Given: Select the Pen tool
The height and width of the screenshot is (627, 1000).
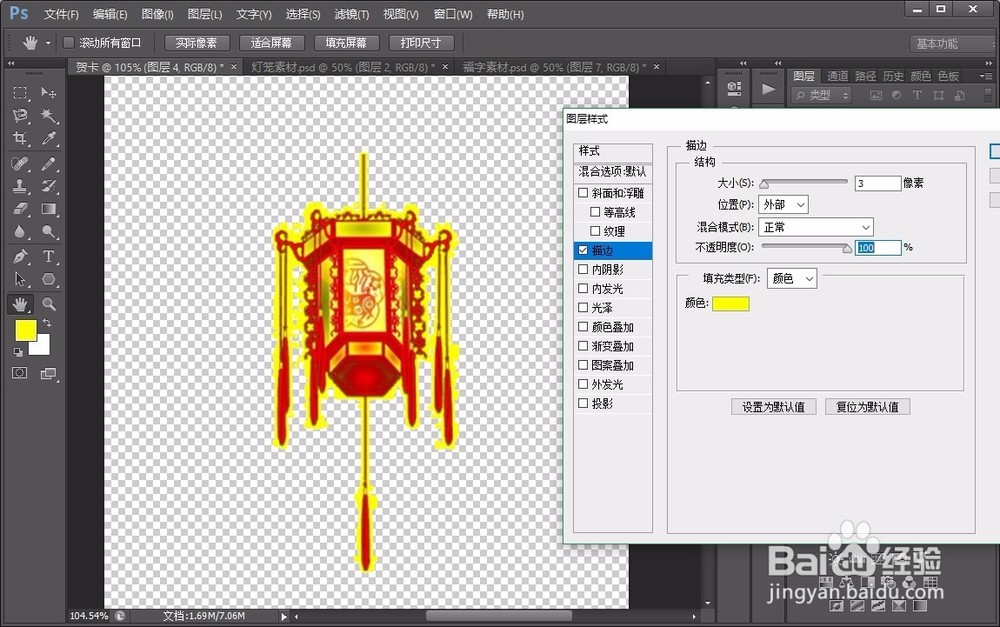Looking at the screenshot, I should 20,256.
